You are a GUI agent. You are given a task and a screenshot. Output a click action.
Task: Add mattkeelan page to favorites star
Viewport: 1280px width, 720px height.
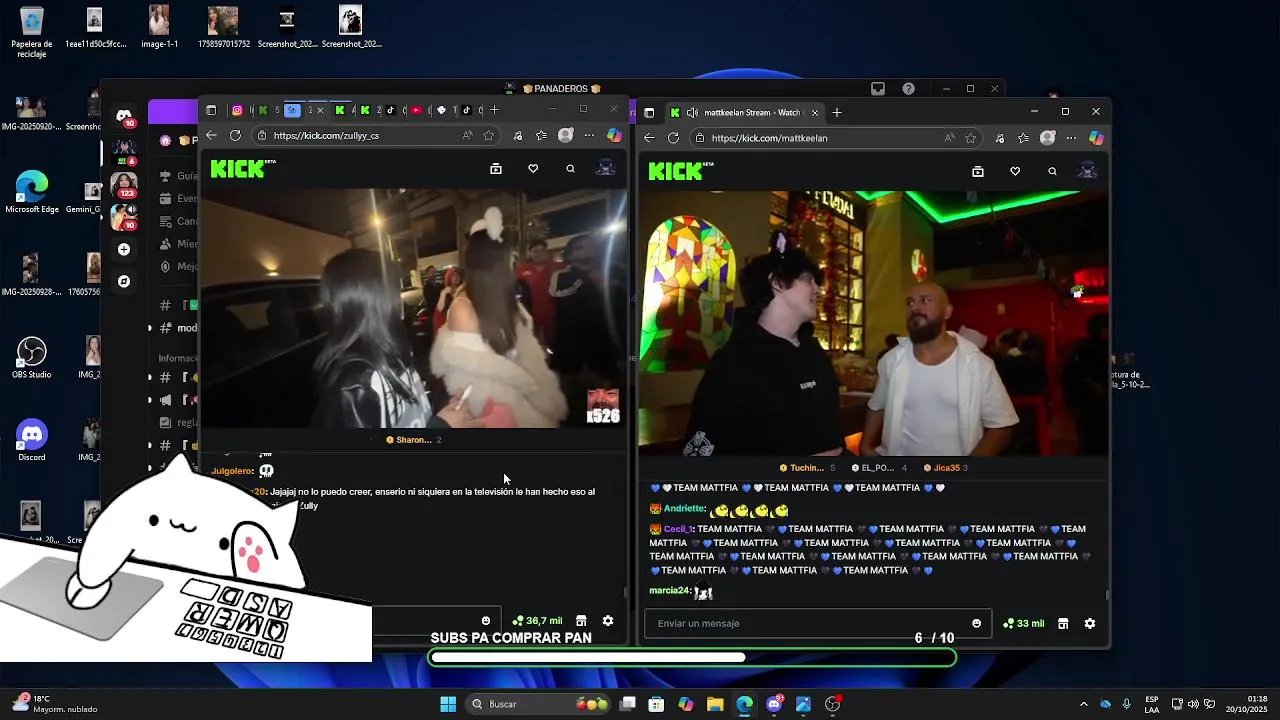[970, 138]
